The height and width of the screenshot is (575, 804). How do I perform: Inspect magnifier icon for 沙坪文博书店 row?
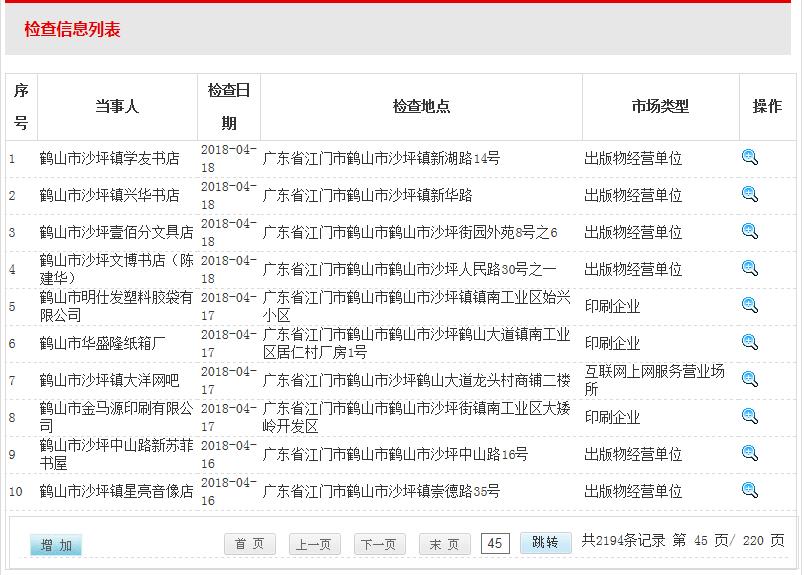(x=749, y=268)
